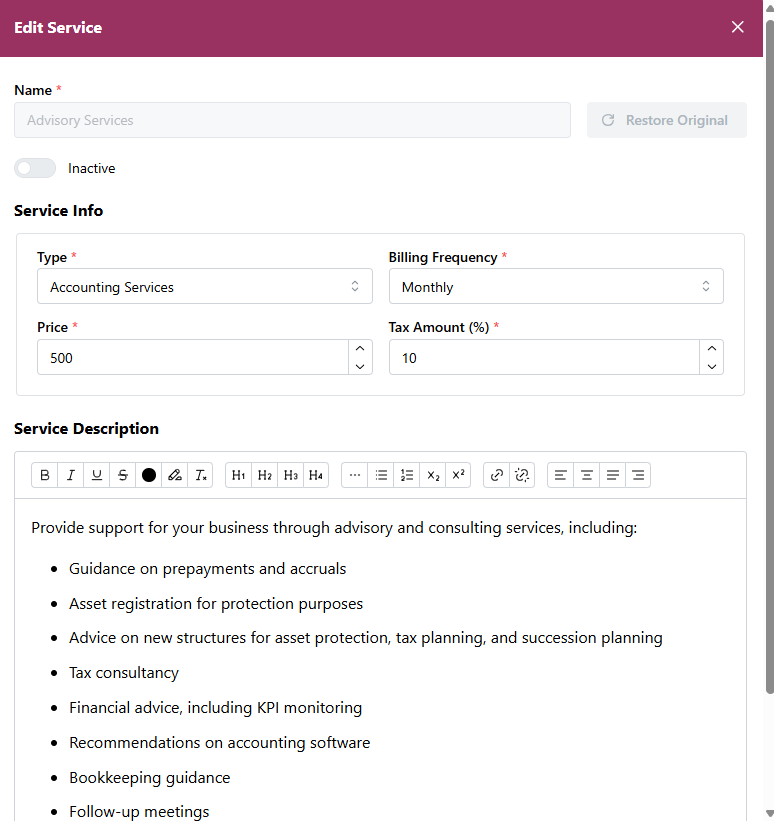Apply superscript formatting
Viewport: 774px width, 821px height.
pyautogui.click(x=459, y=475)
